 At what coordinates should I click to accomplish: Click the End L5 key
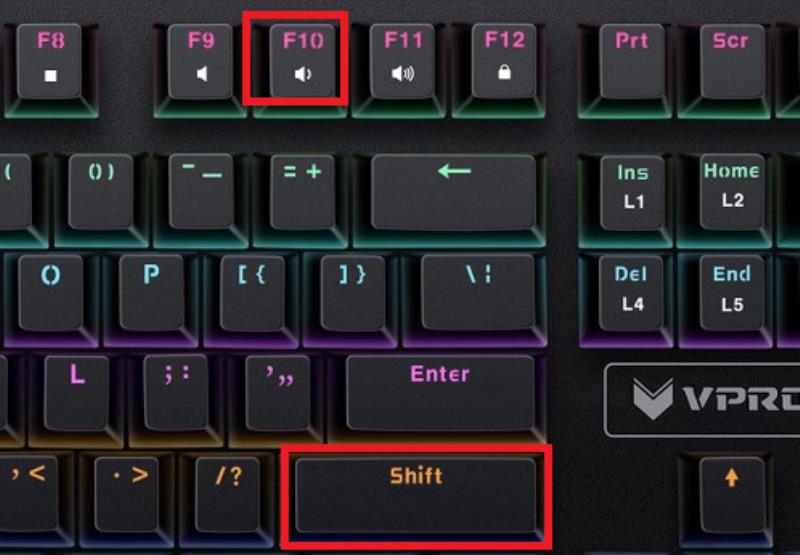(732, 293)
